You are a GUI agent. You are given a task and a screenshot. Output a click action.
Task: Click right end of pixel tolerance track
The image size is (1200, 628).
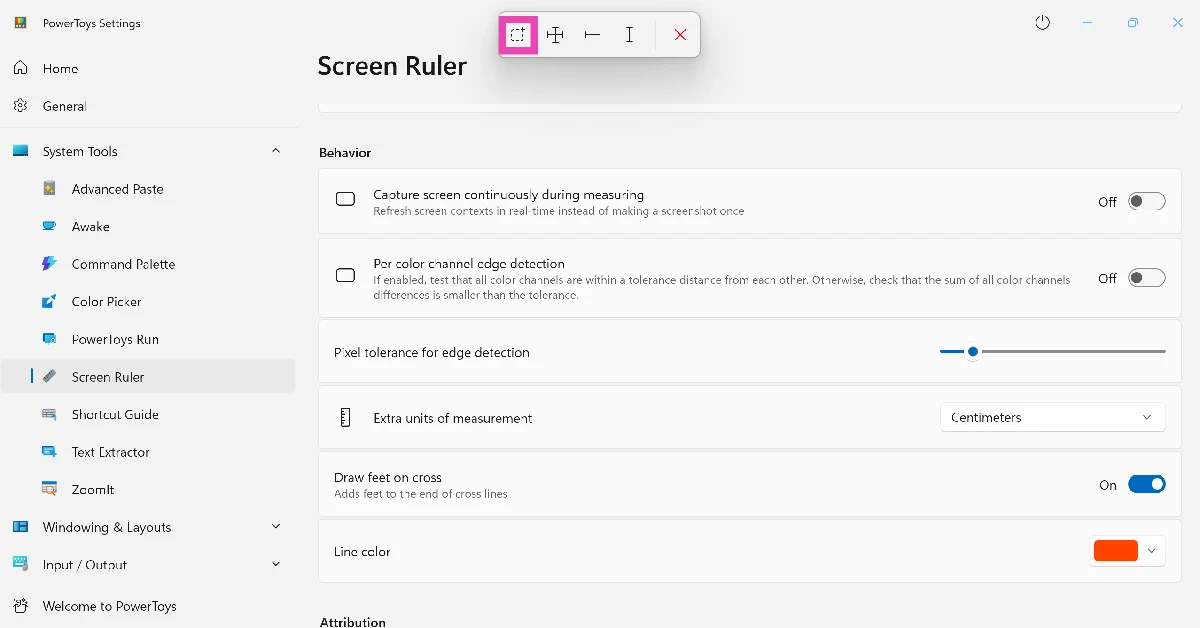1163,352
